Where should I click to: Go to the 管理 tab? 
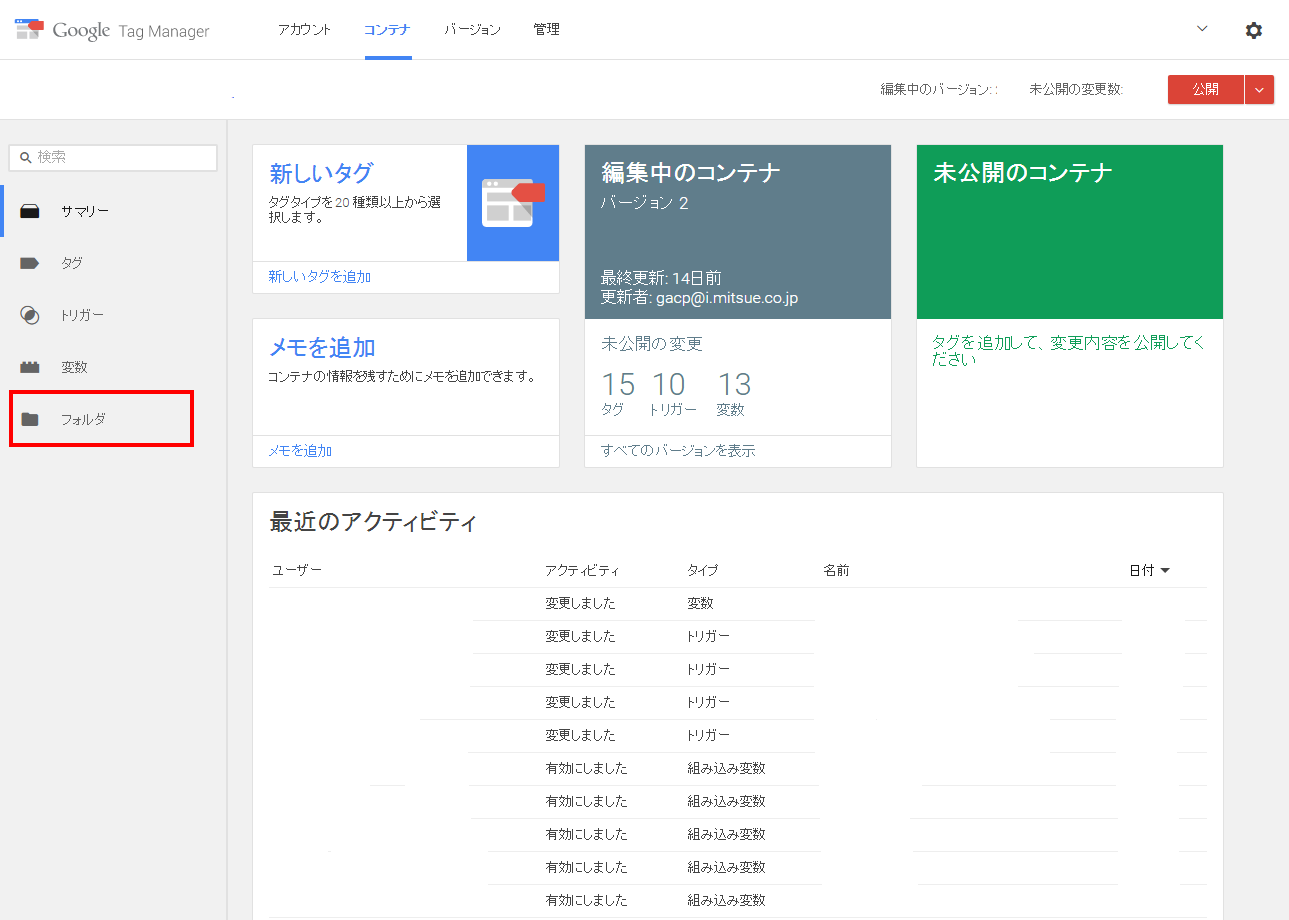tap(546, 30)
